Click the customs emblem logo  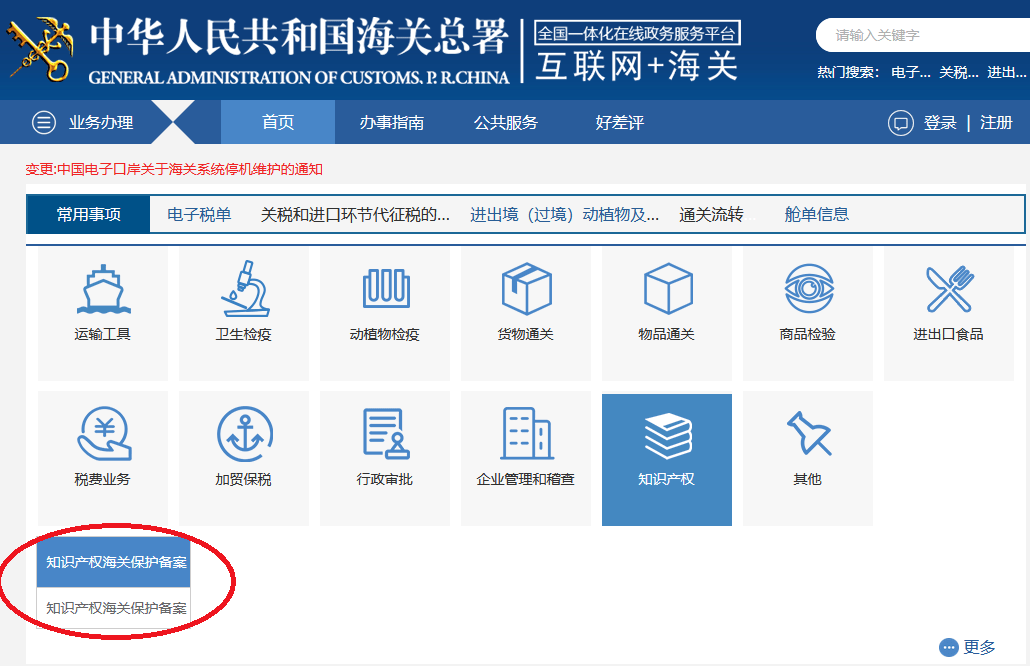click(40, 49)
